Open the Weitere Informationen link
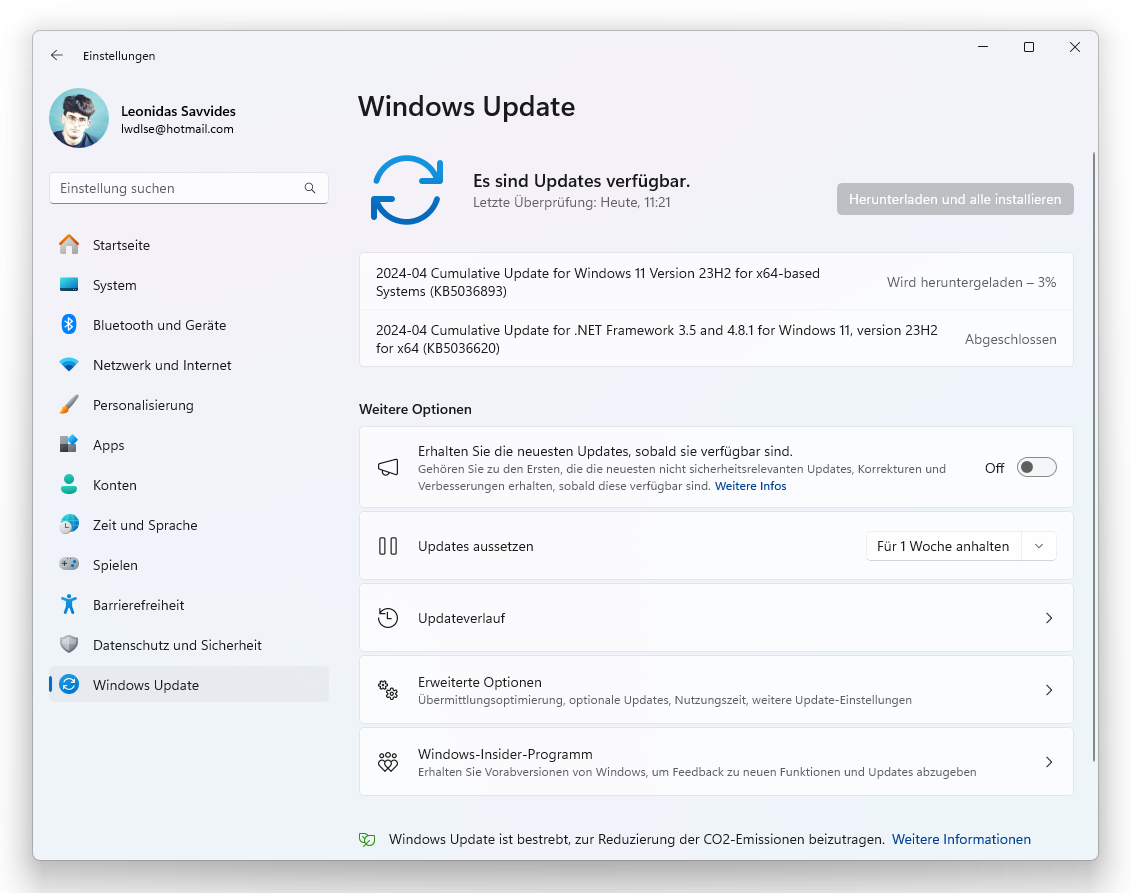This screenshot has height=893, width=1131. click(x=961, y=840)
